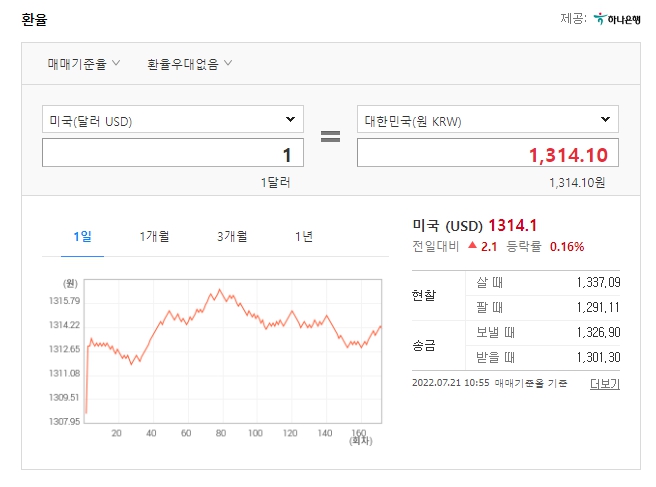Click the equals sign between currencies
Image resolution: width=656 pixels, height=487 pixels.
(x=331, y=136)
